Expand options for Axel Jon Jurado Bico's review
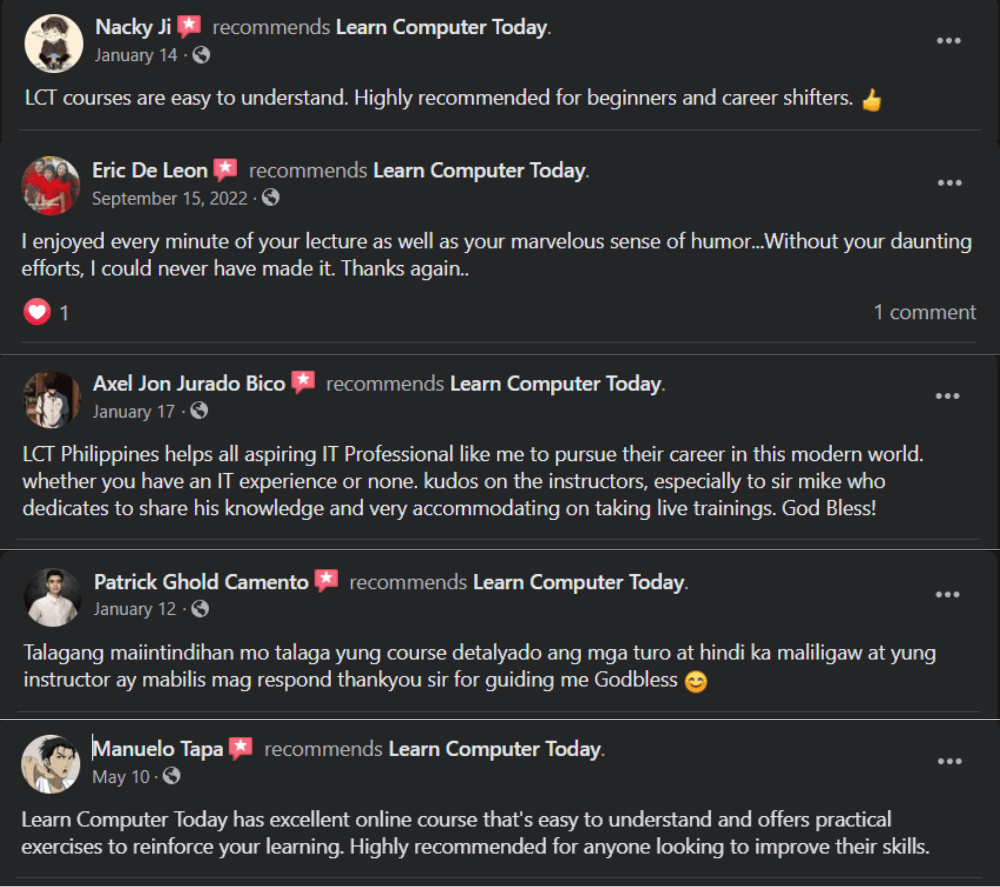This screenshot has height=887, width=1000. [x=948, y=396]
